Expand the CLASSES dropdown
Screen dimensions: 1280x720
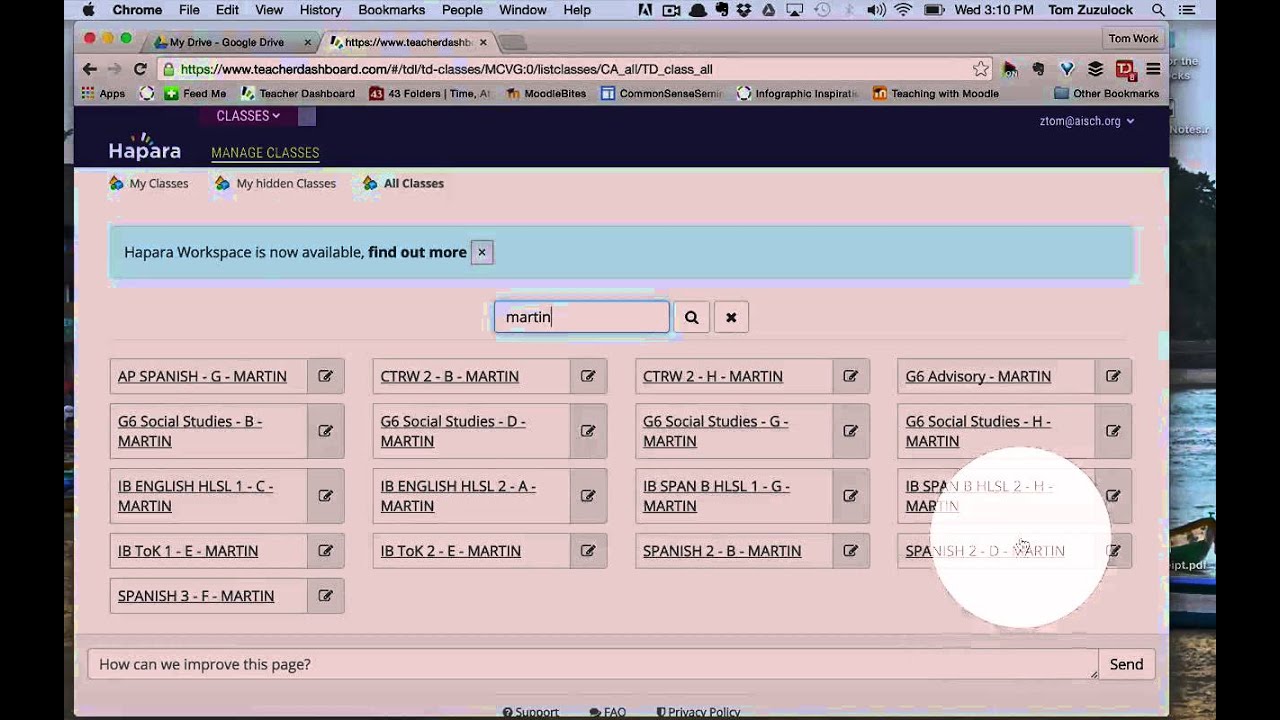point(248,116)
